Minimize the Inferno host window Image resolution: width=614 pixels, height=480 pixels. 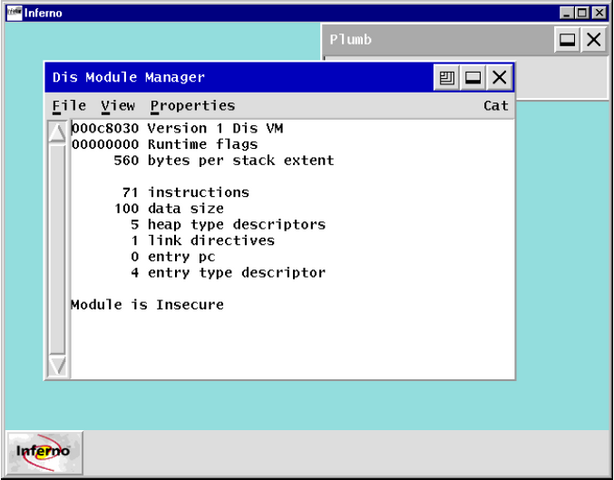pos(566,13)
